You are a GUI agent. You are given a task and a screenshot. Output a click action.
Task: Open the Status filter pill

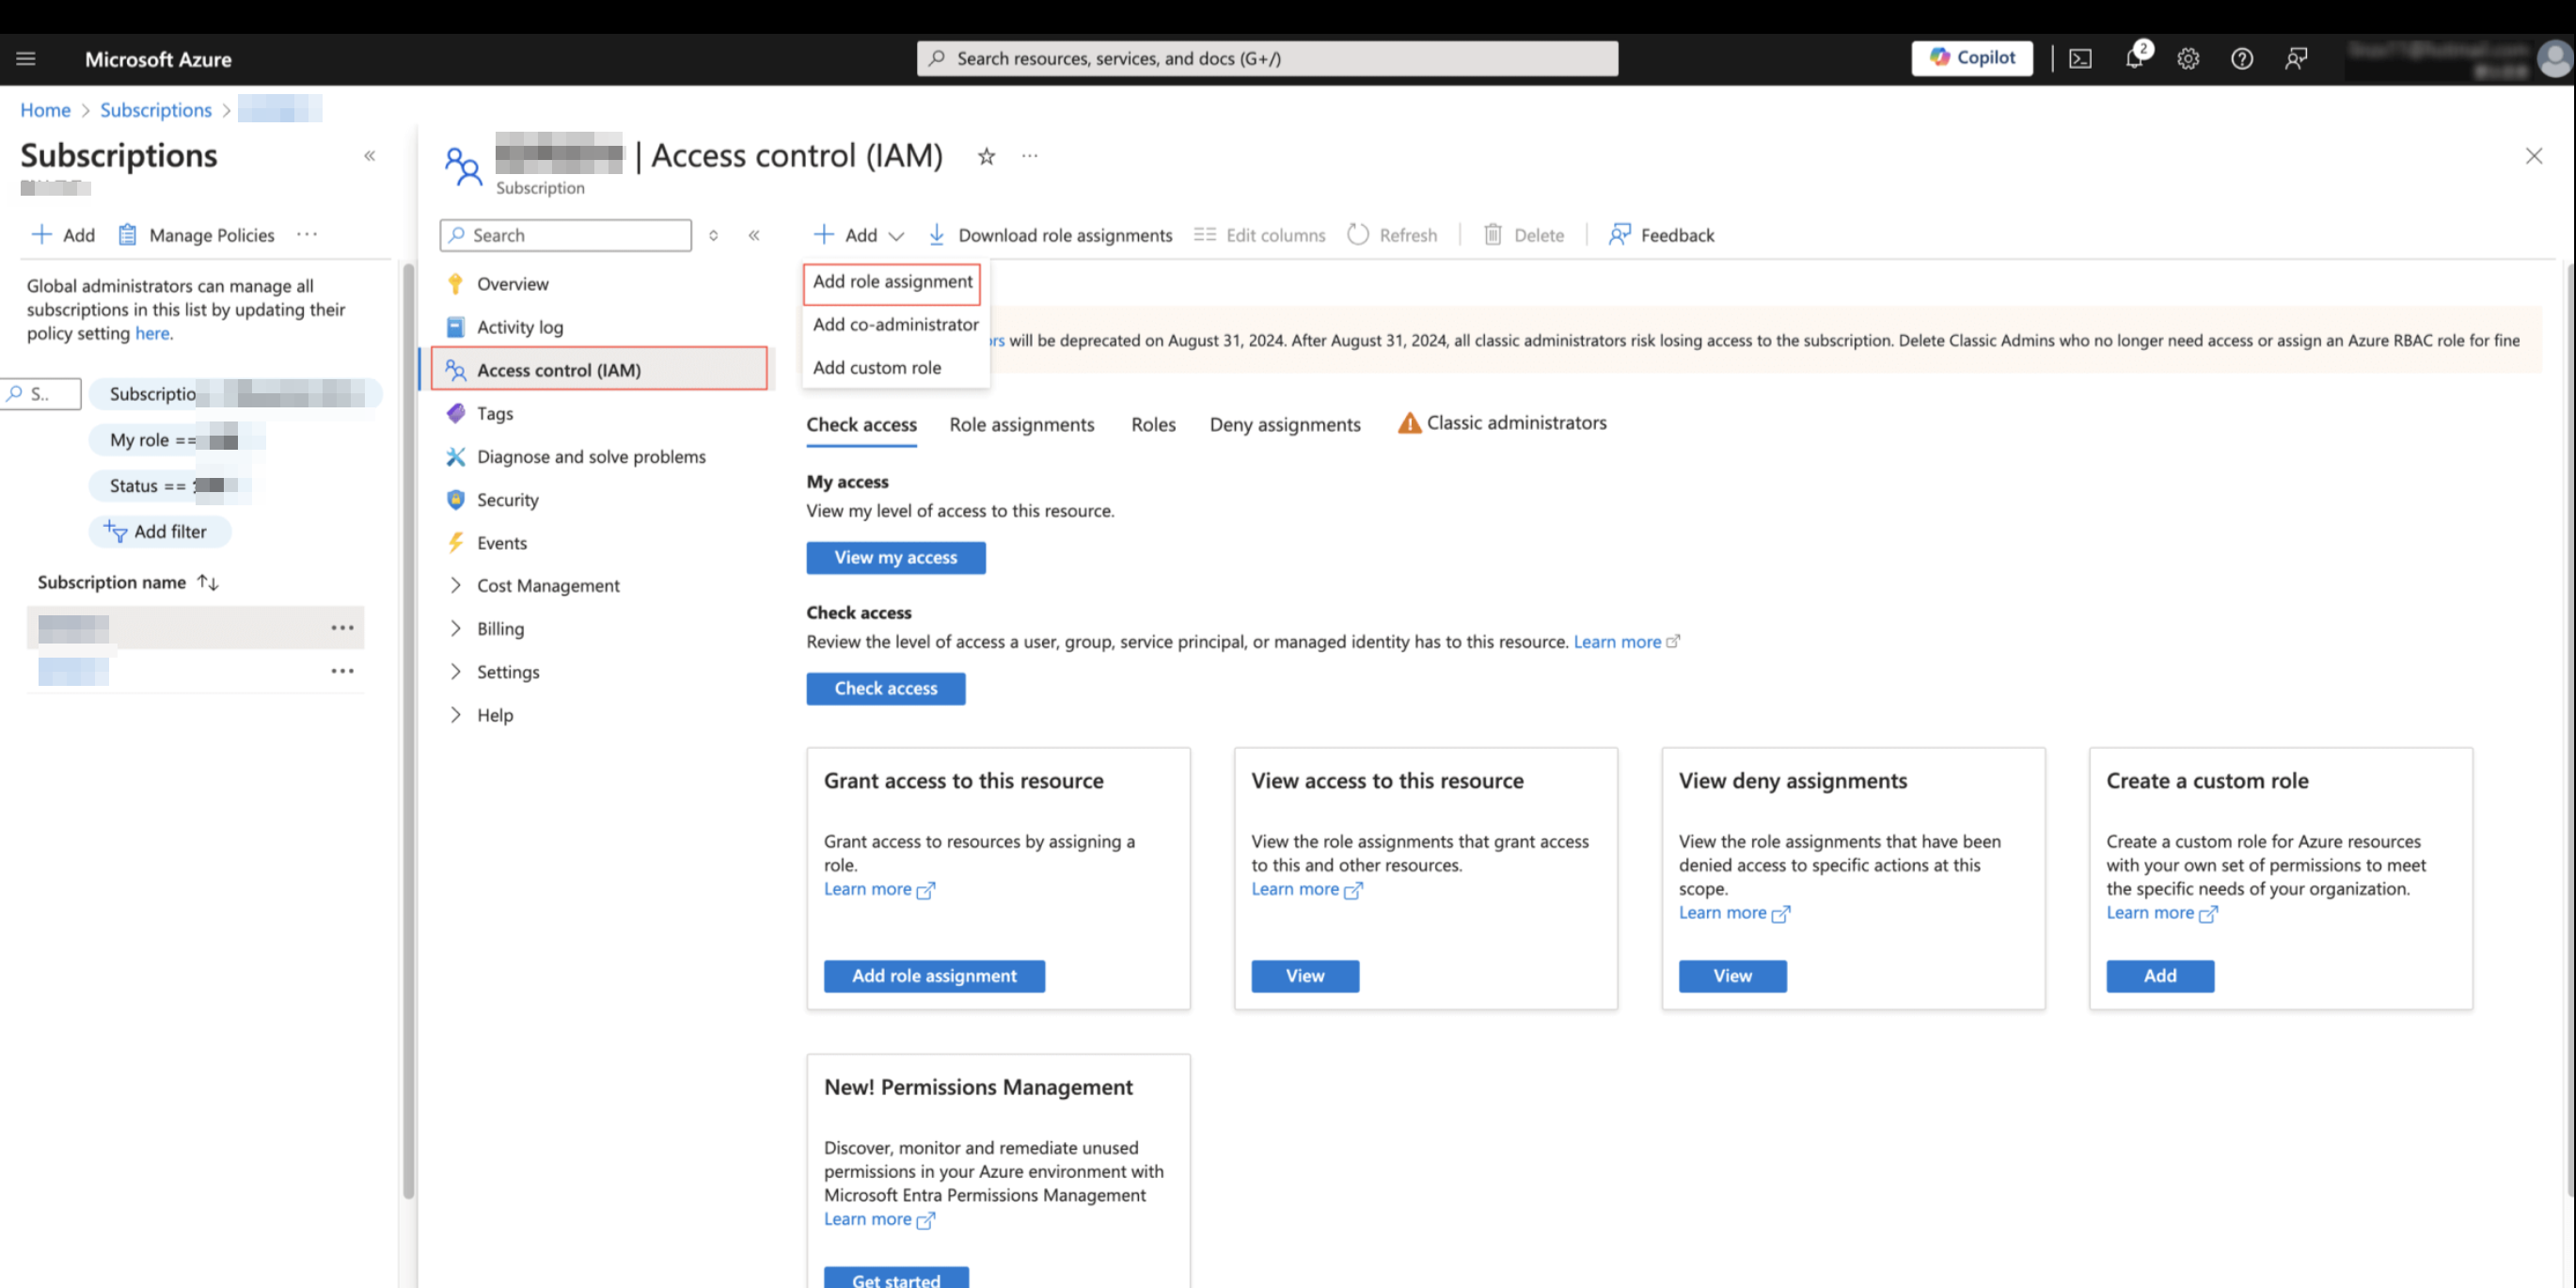[170, 486]
